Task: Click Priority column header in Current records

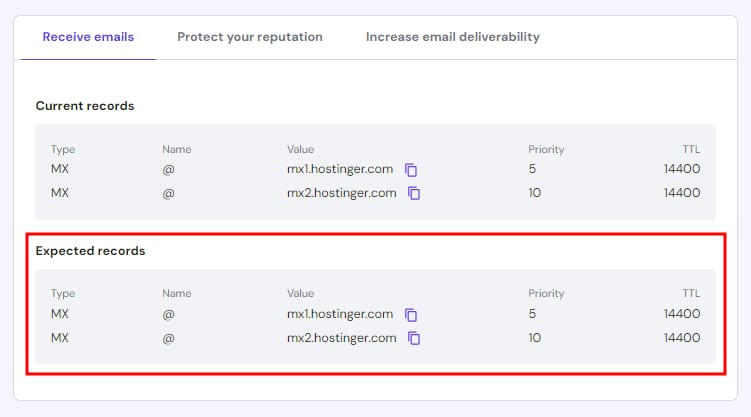Action: click(x=546, y=149)
